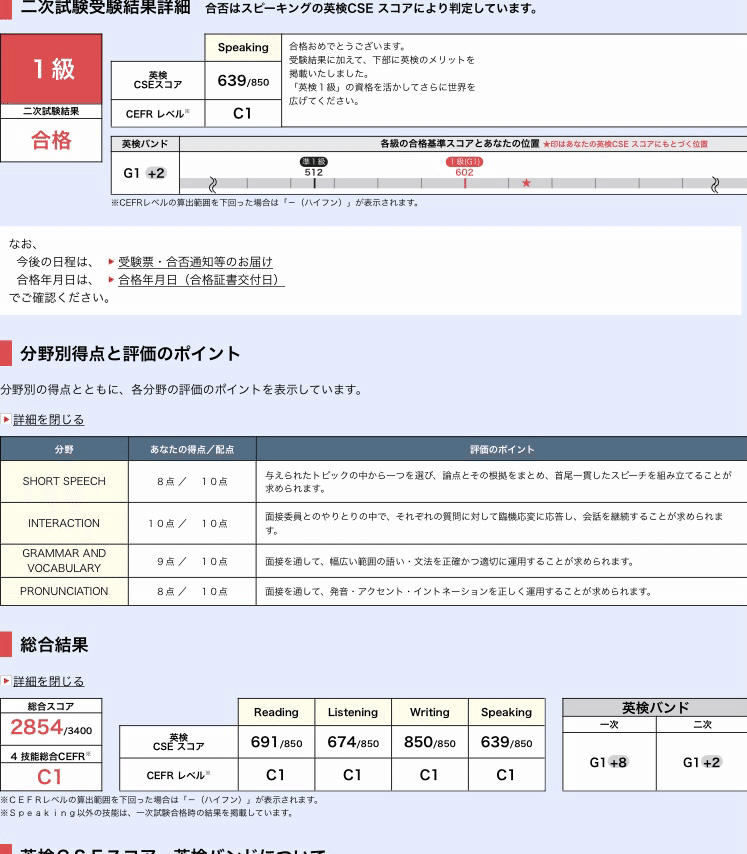Select the 合格おめでとうございます message text
This screenshot has width=747, height=854.
pos(347,46)
